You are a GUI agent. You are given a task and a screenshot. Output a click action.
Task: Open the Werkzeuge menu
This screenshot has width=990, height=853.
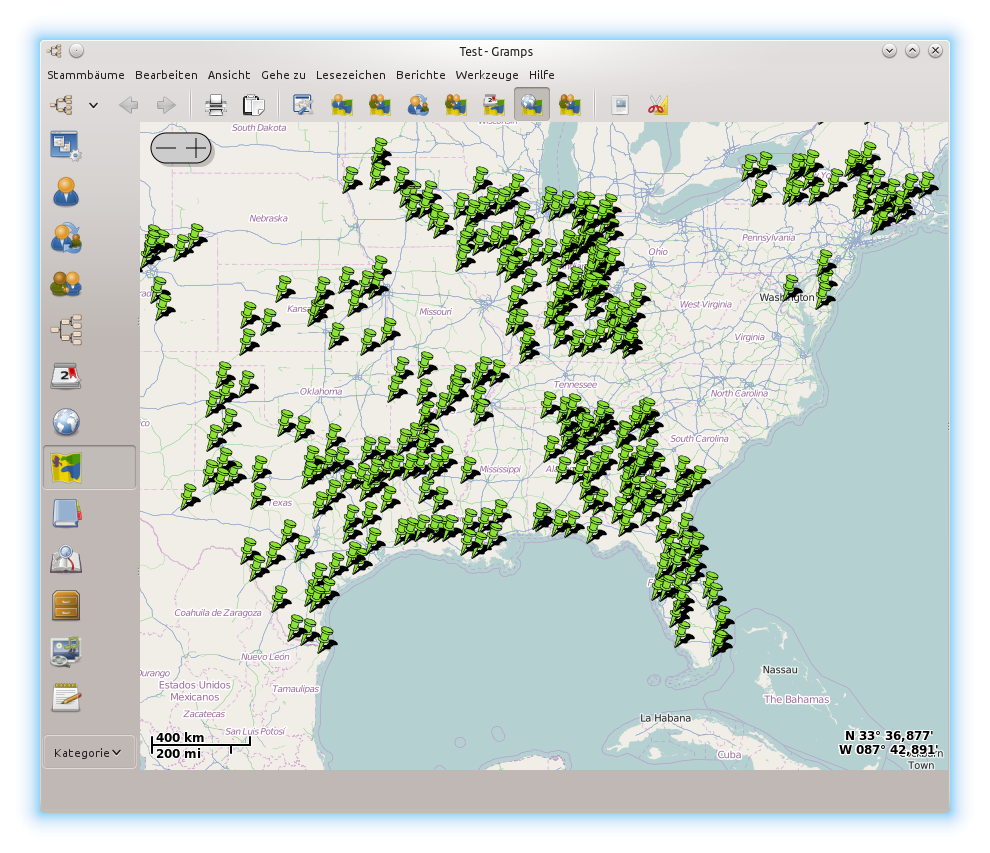pos(487,75)
